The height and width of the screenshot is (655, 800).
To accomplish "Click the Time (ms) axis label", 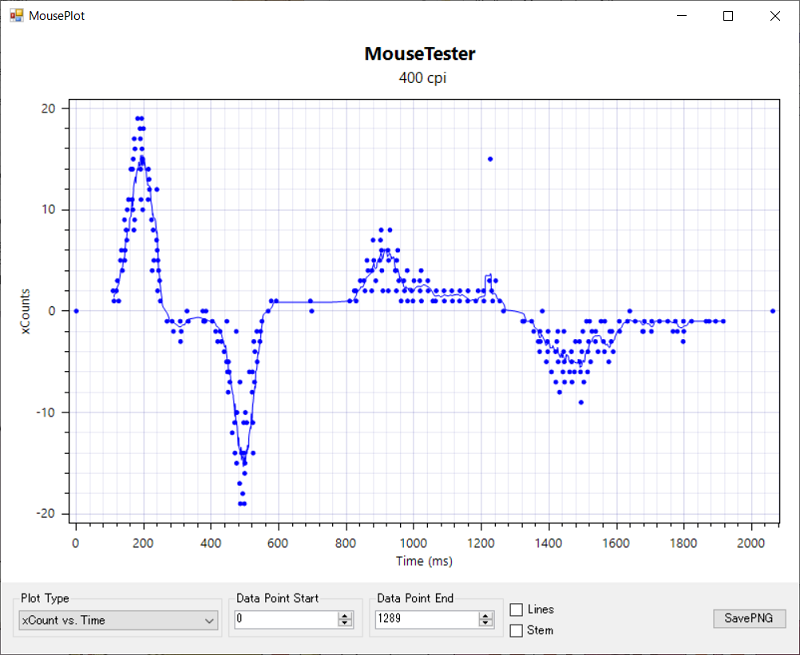I will point(424,561).
